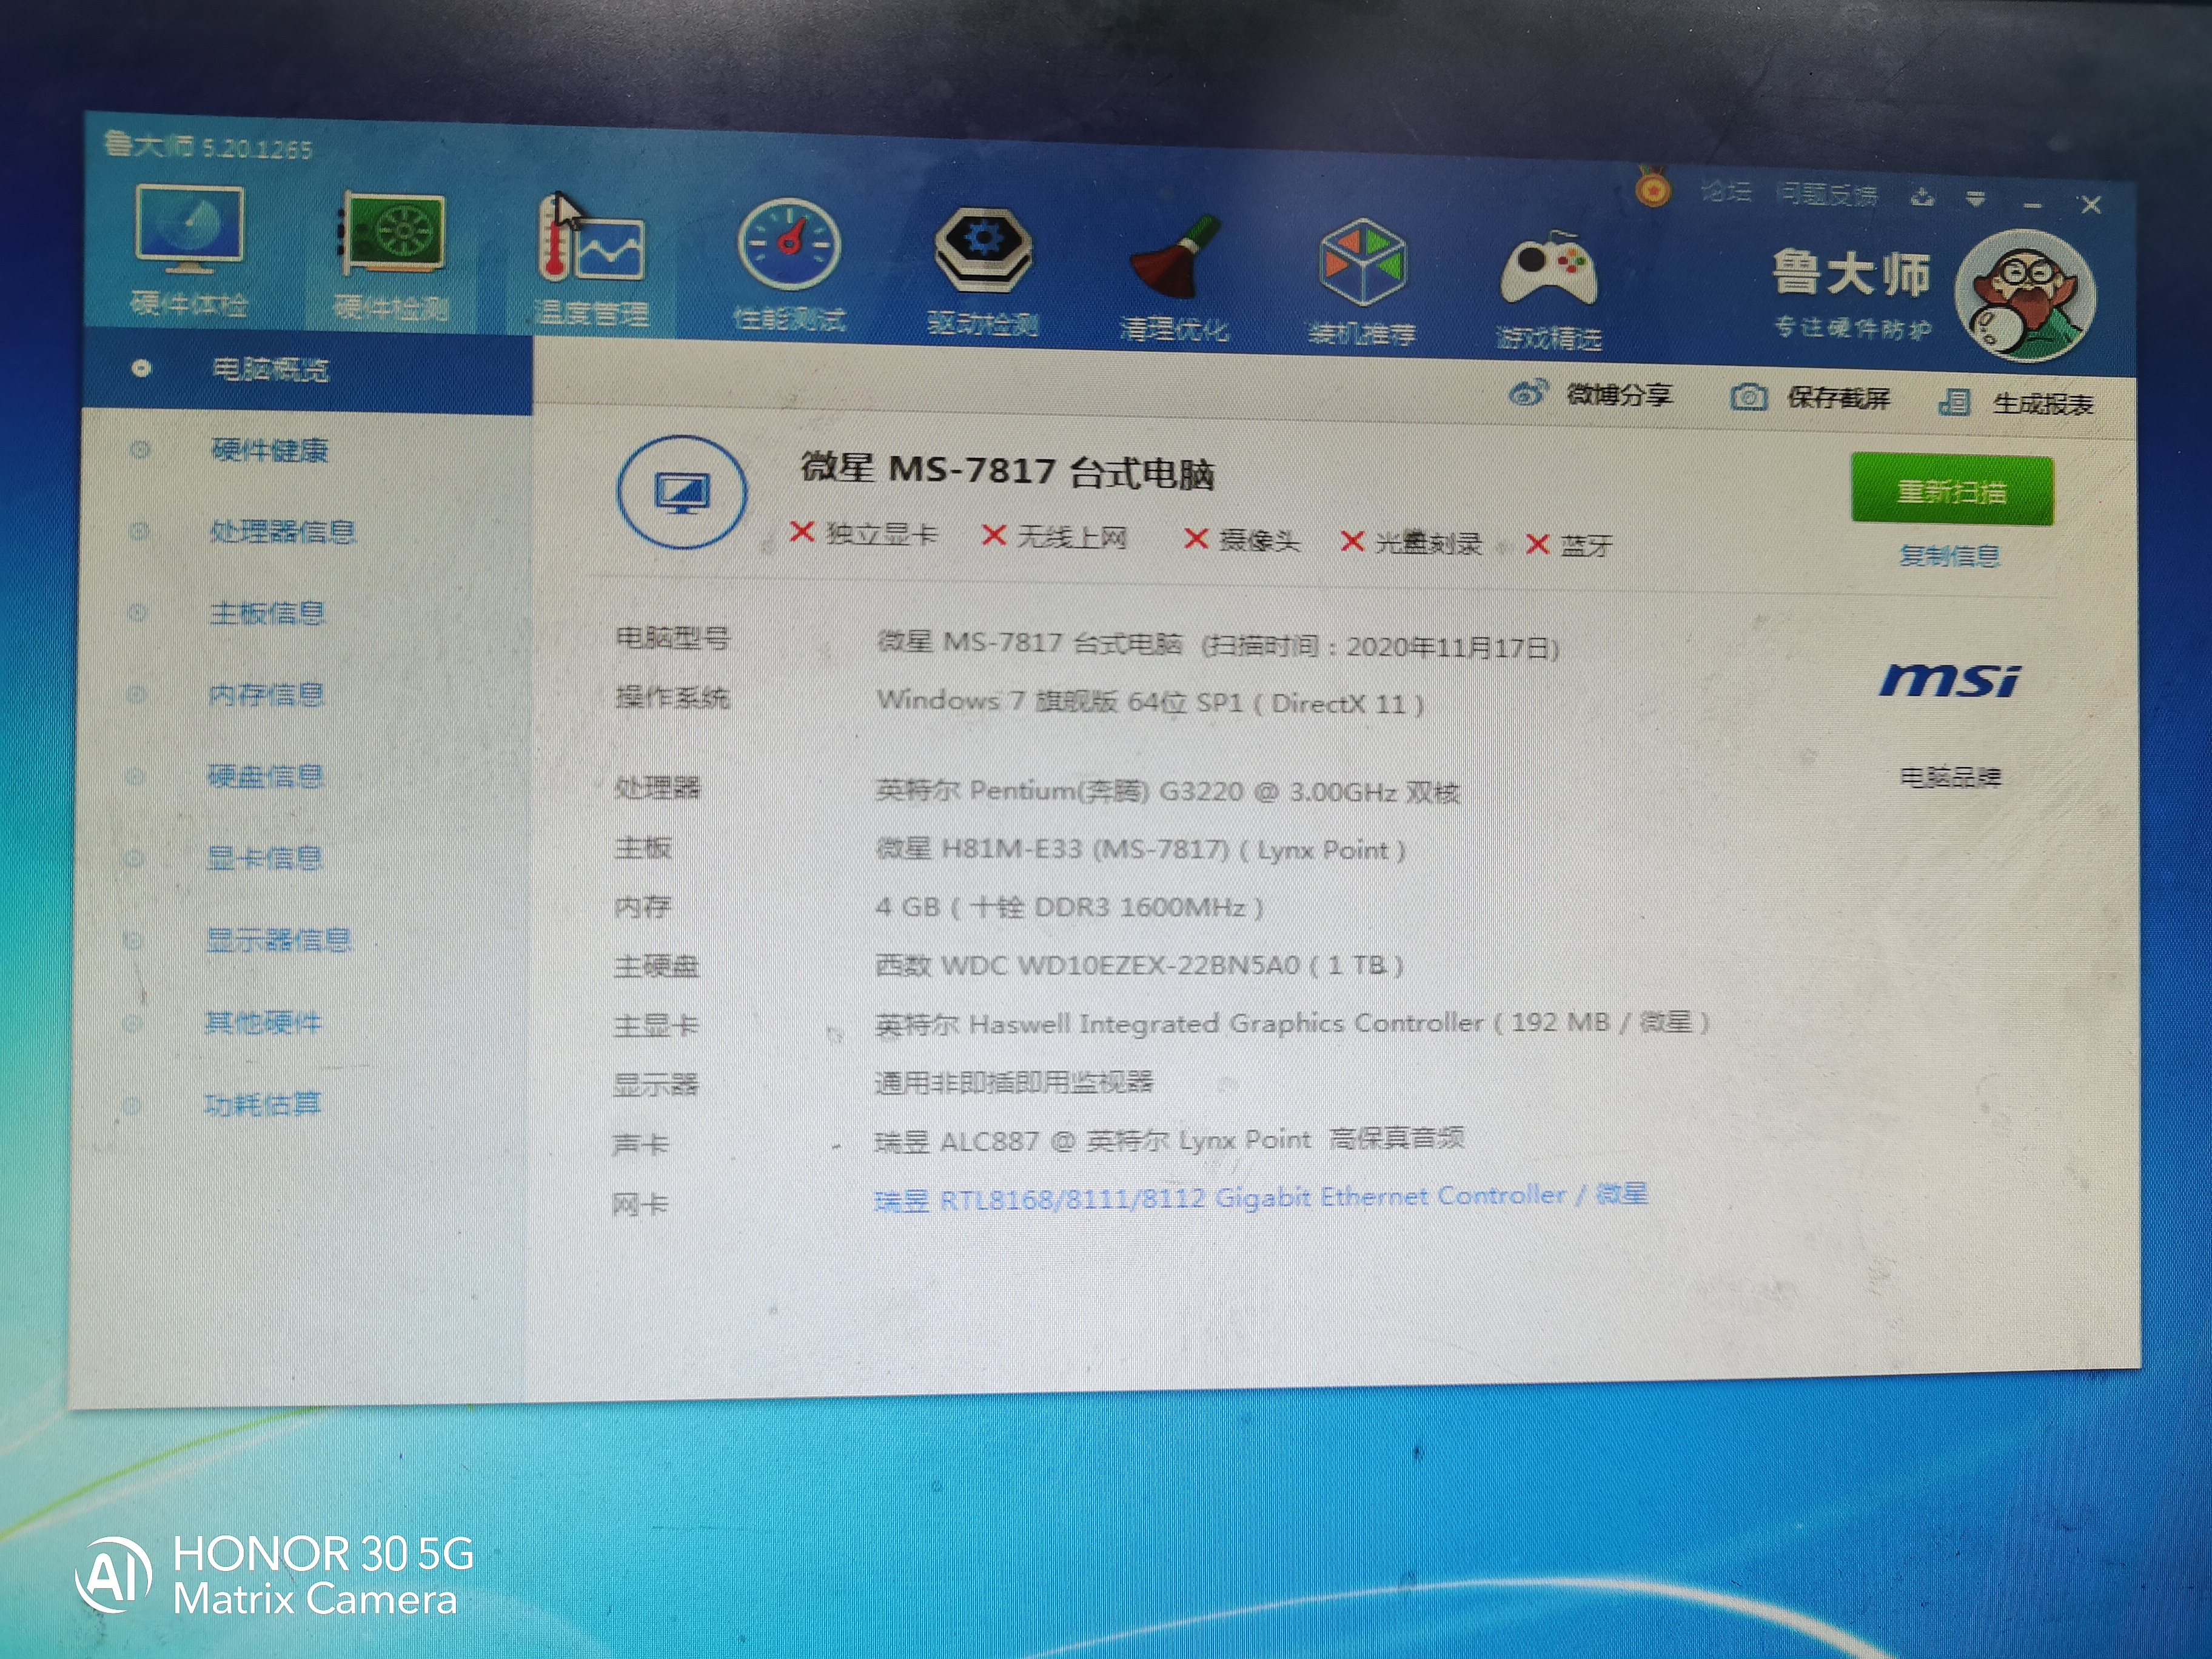The image size is (2212, 1659).
Task: Open the 论坛 forum link
Action: point(1726,191)
